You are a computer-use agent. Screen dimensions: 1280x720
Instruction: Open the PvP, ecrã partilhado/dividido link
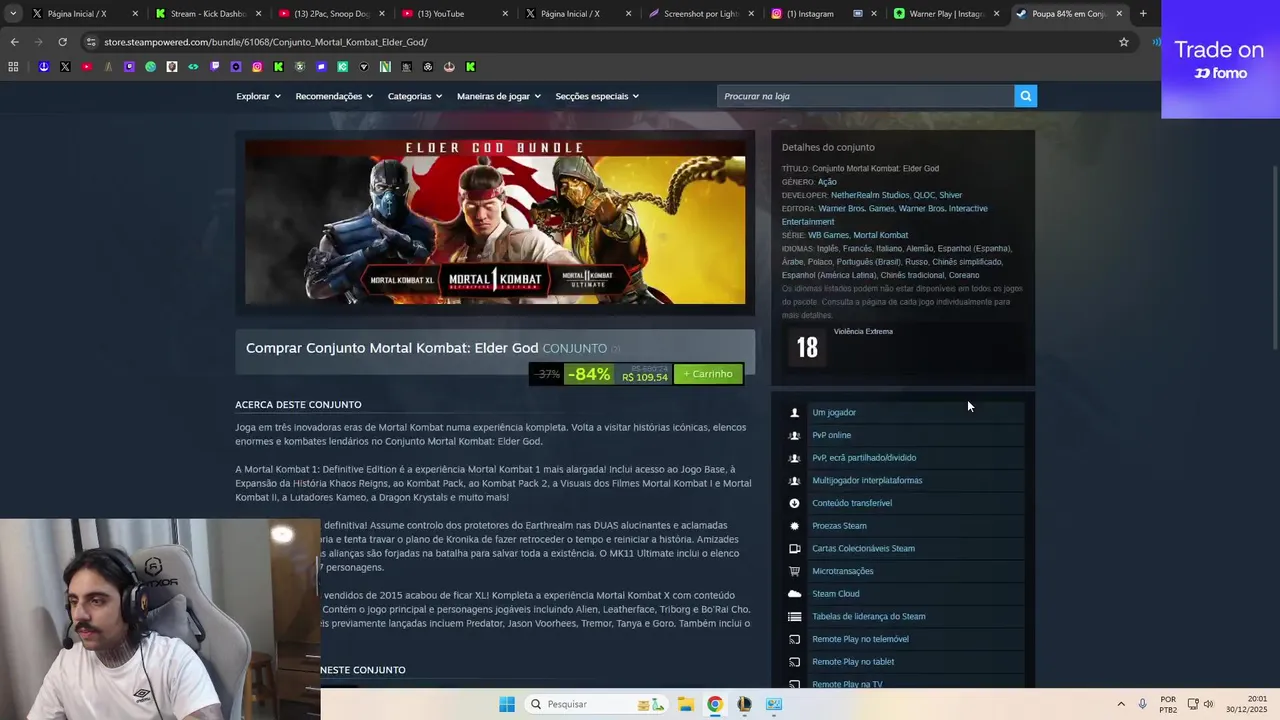[x=864, y=458]
